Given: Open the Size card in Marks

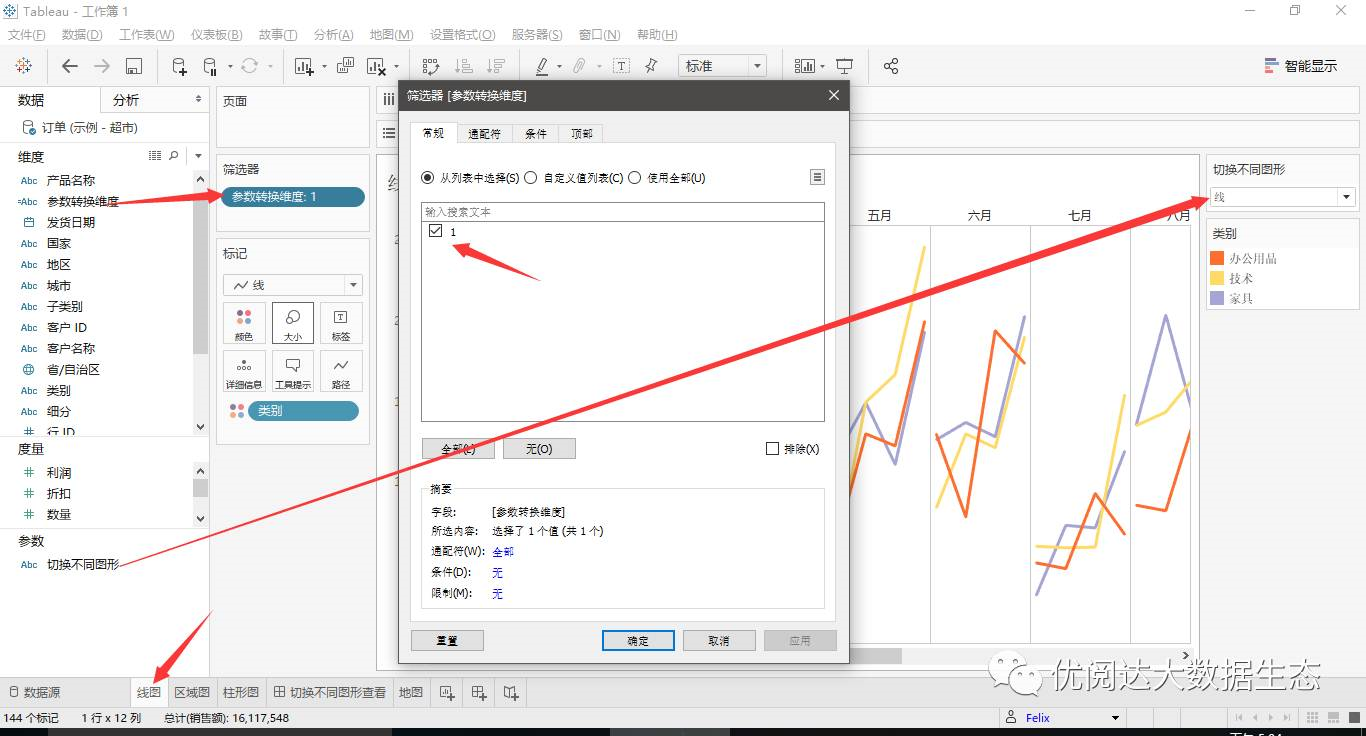Looking at the screenshot, I should click(x=293, y=324).
